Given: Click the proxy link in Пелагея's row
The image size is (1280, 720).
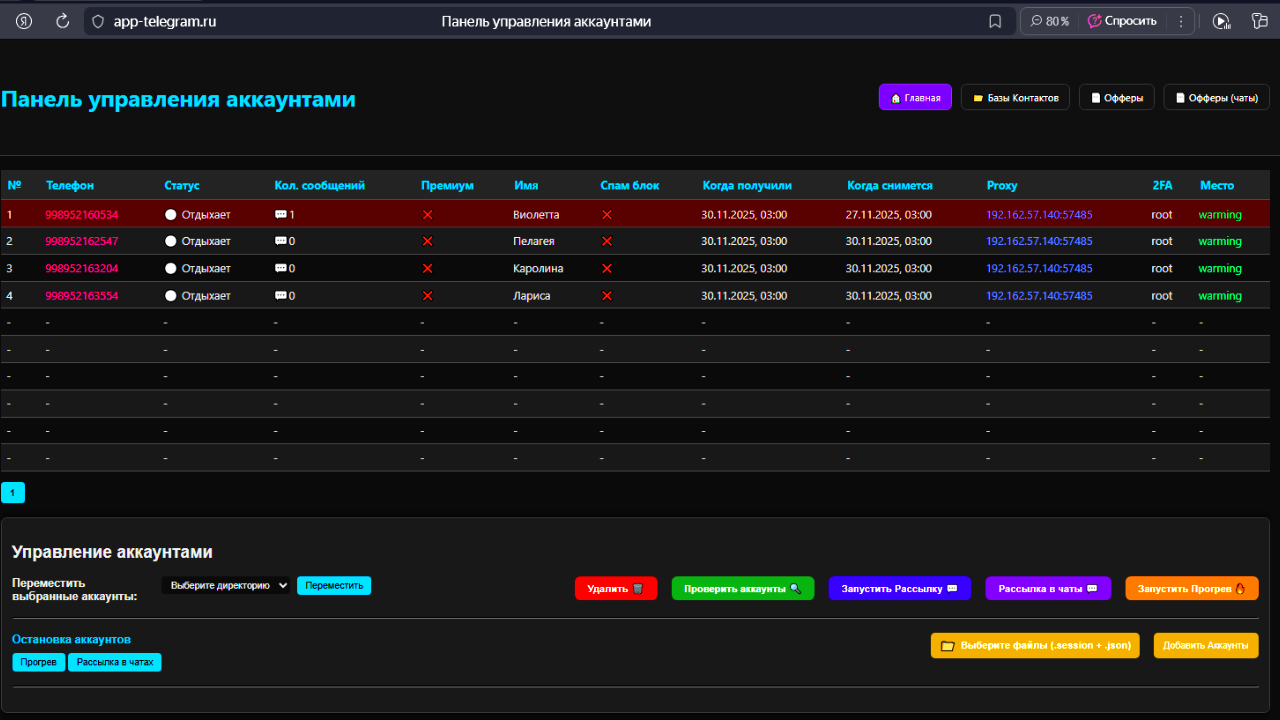Looking at the screenshot, I should pyautogui.click(x=1039, y=242).
